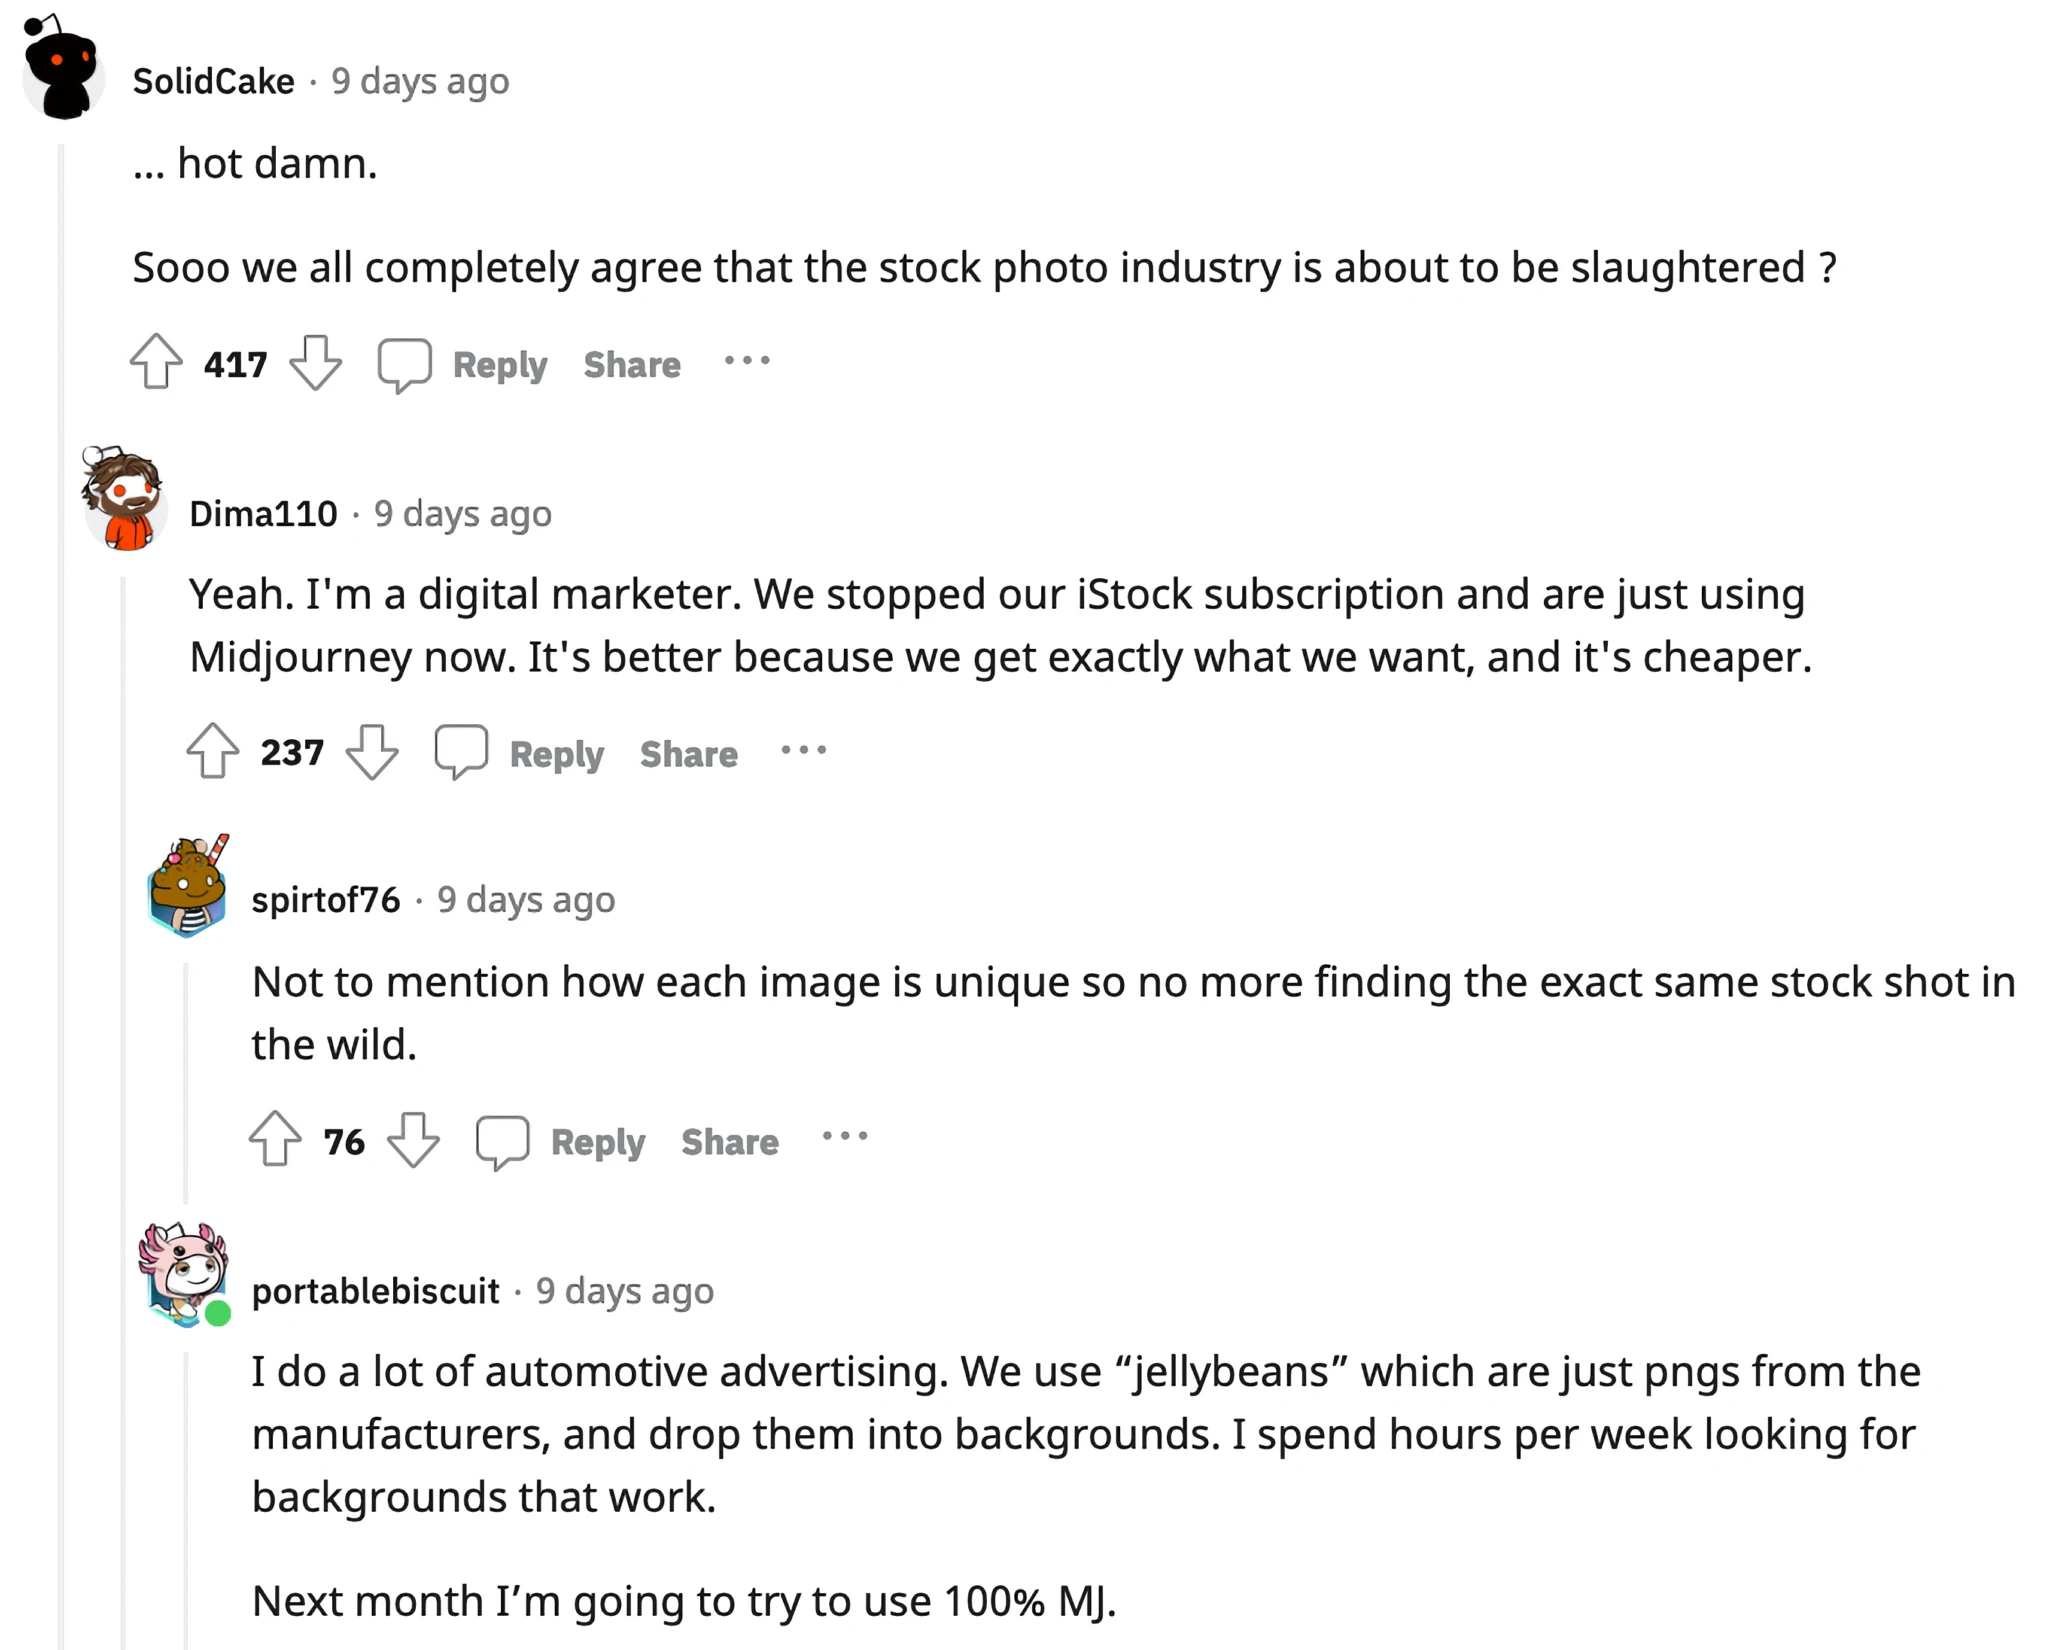The image size is (2048, 1650).
Task: Click spirtof76's avatar image
Action: point(188,886)
